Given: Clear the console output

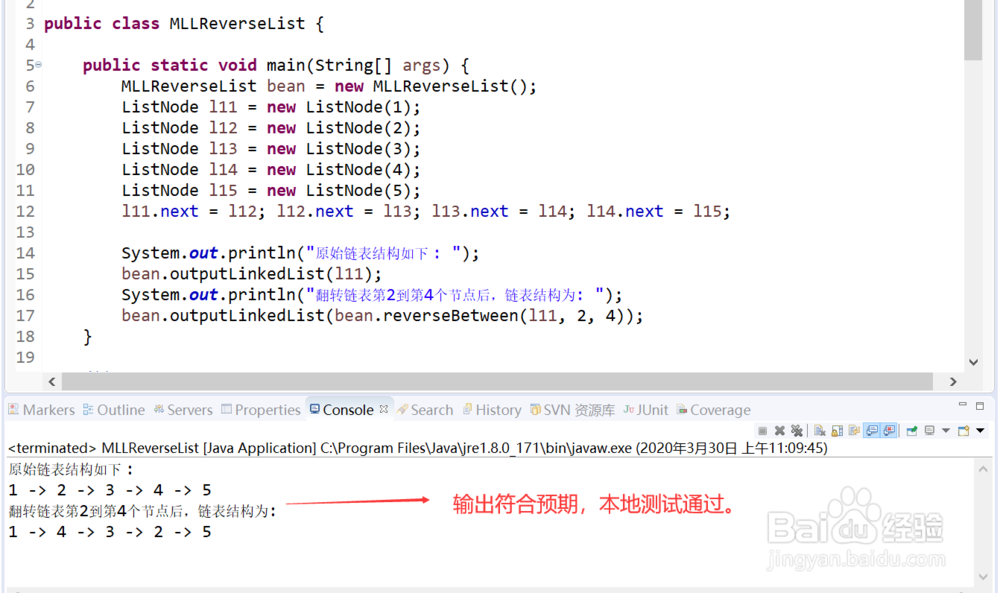Looking at the screenshot, I should [820, 430].
